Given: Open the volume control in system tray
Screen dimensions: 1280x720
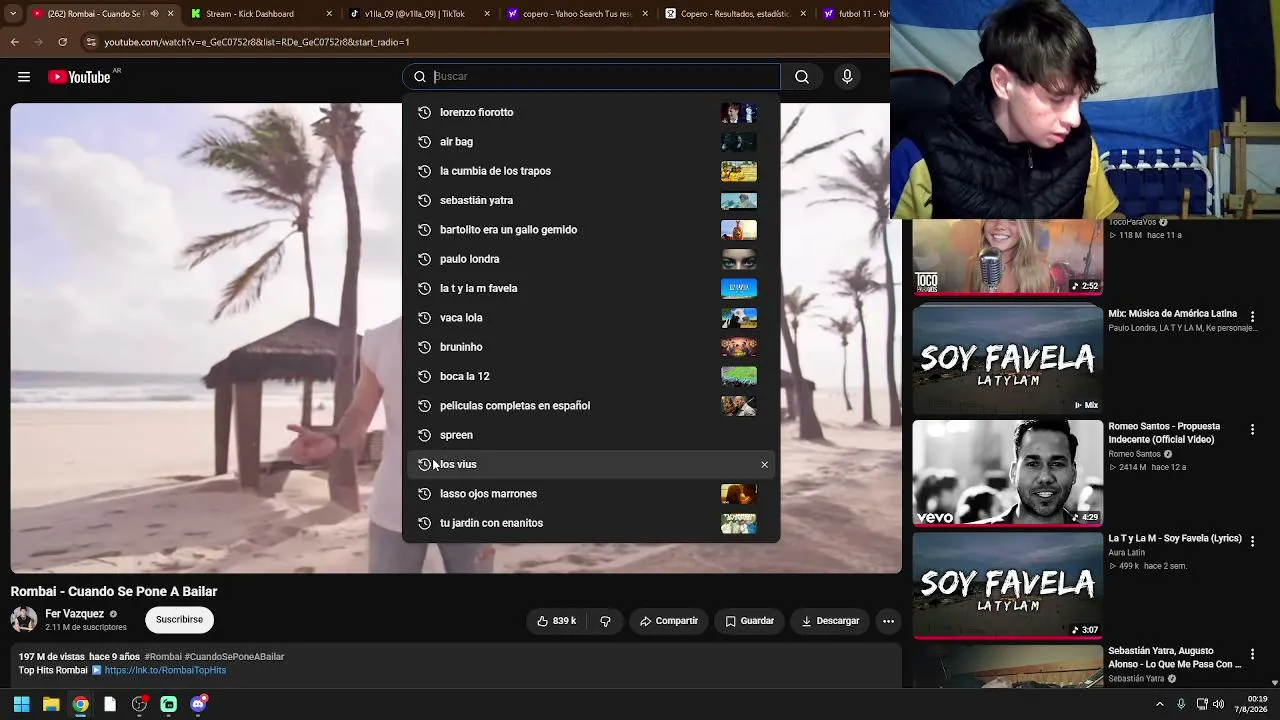Looking at the screenshot, I should pyautogui.click(x=1221, y=704).
